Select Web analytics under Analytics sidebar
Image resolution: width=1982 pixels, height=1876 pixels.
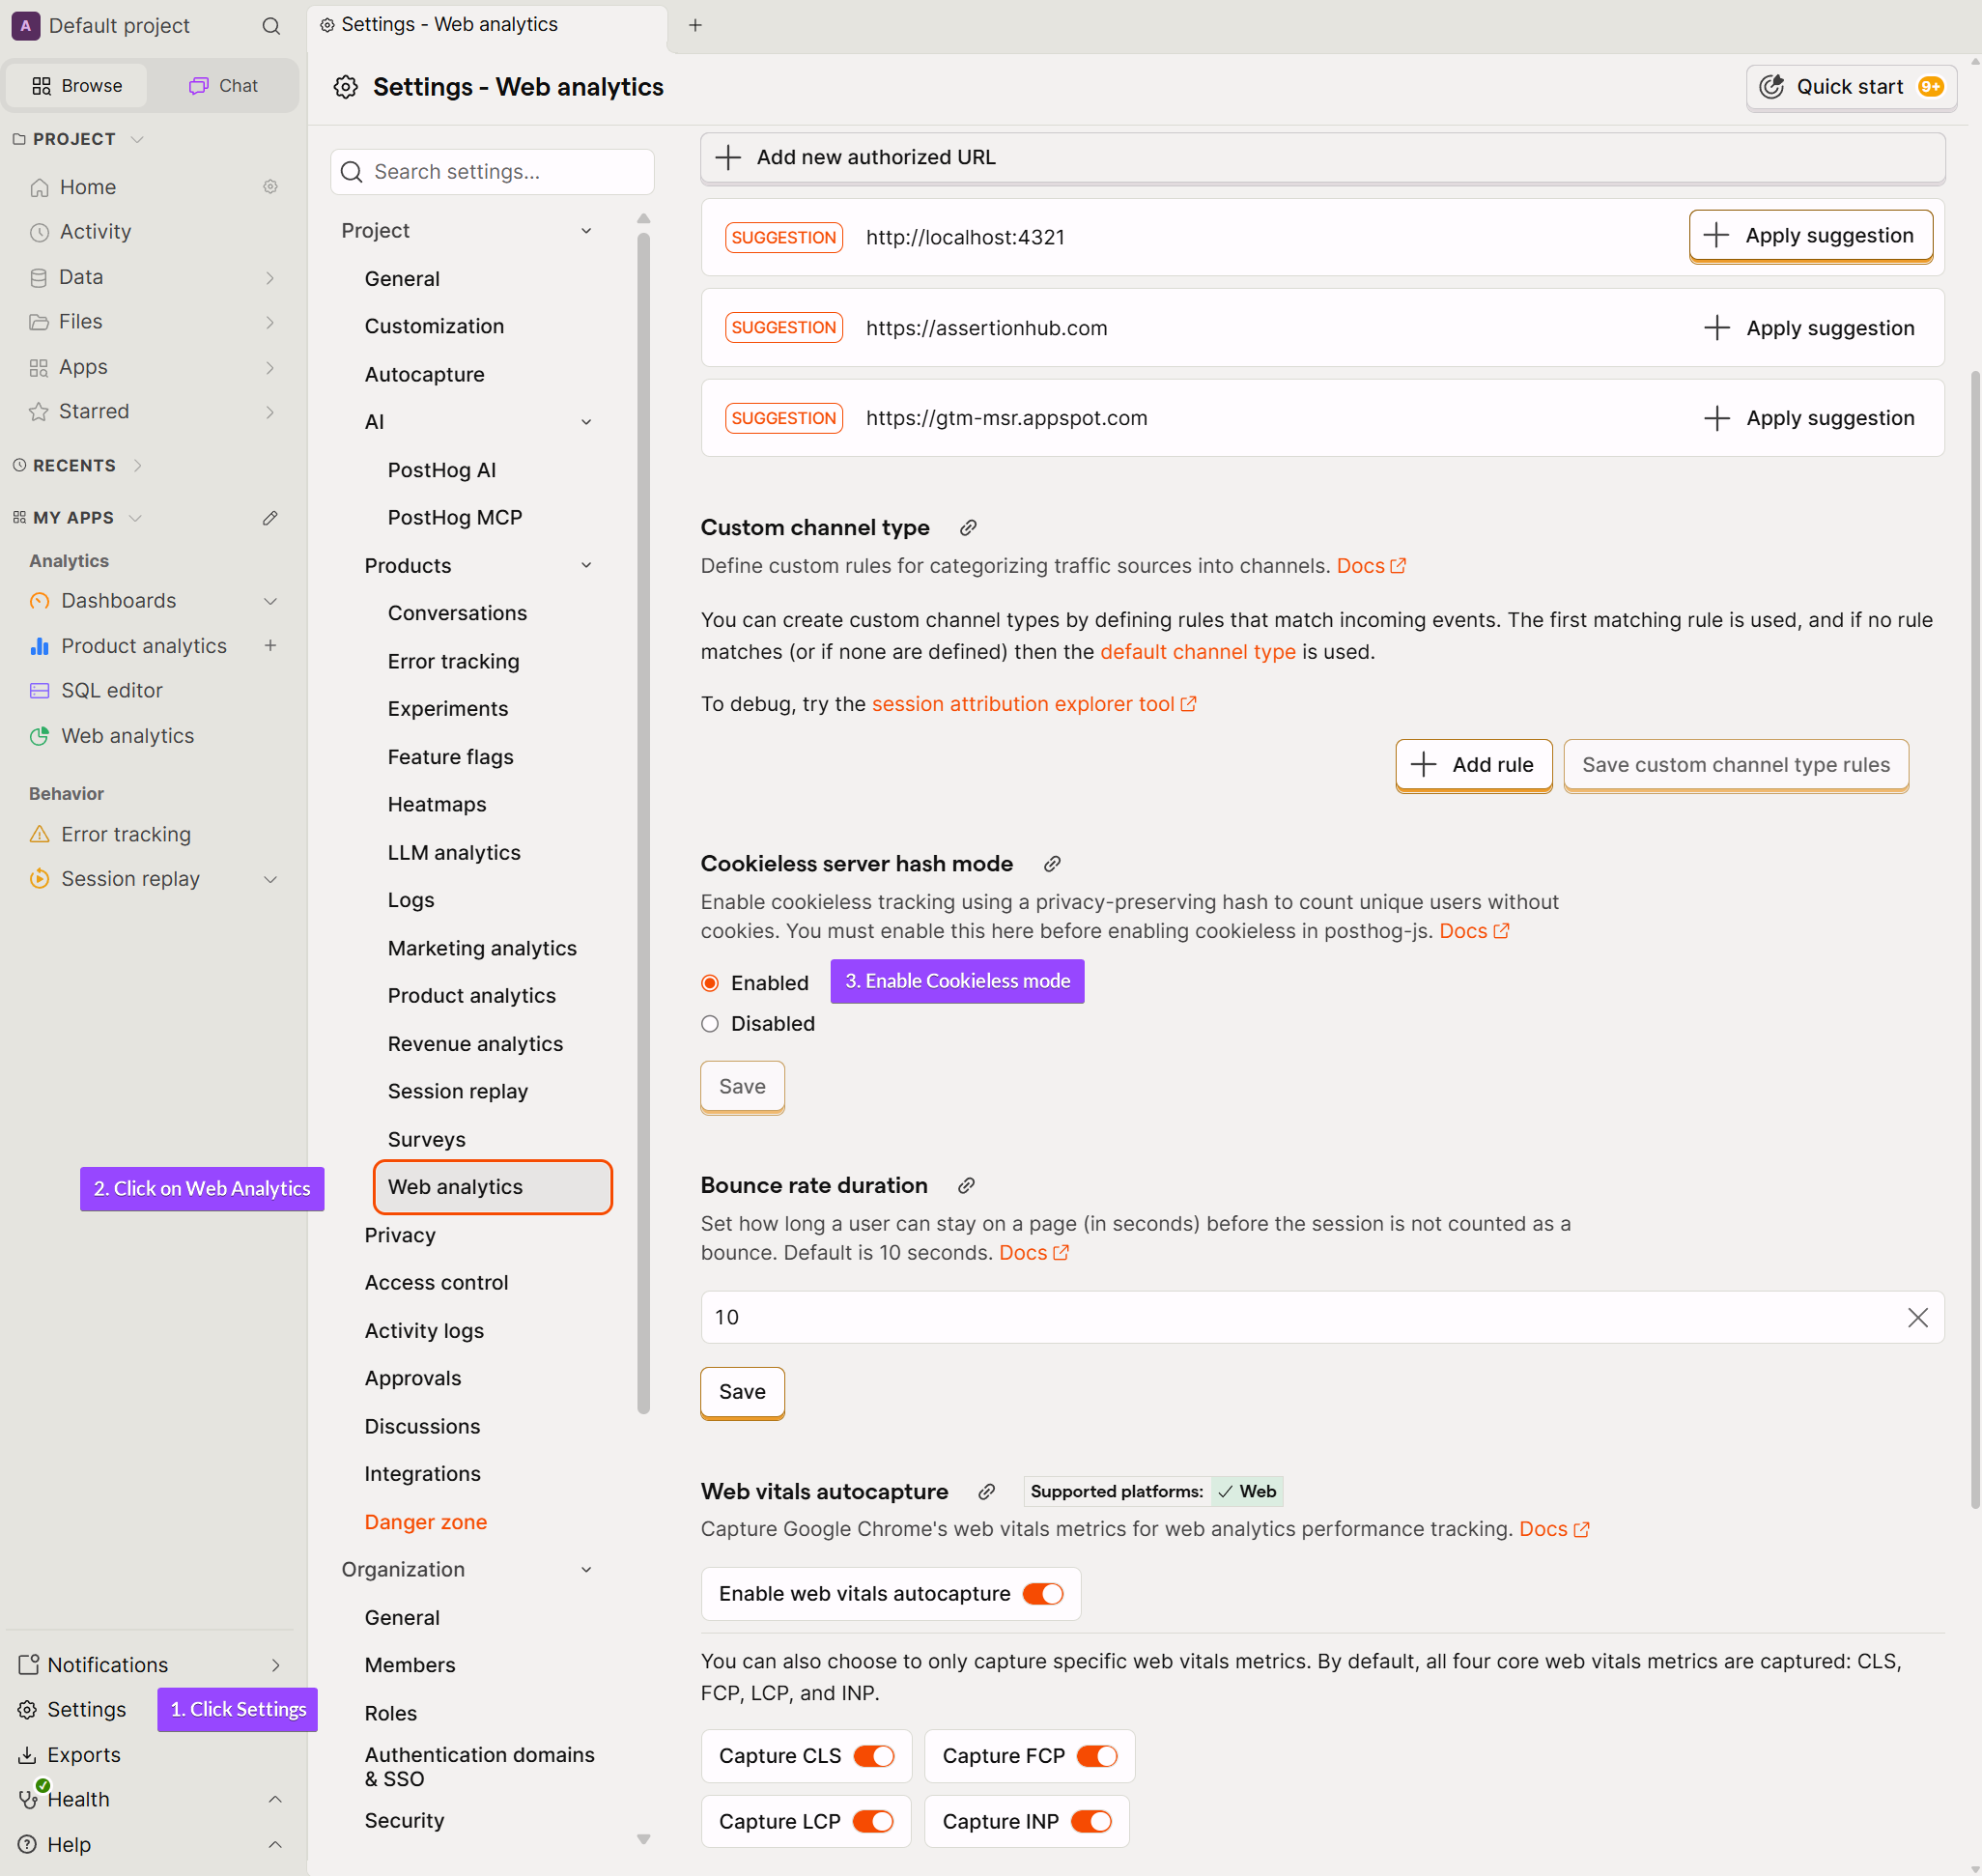click(127, 735)
